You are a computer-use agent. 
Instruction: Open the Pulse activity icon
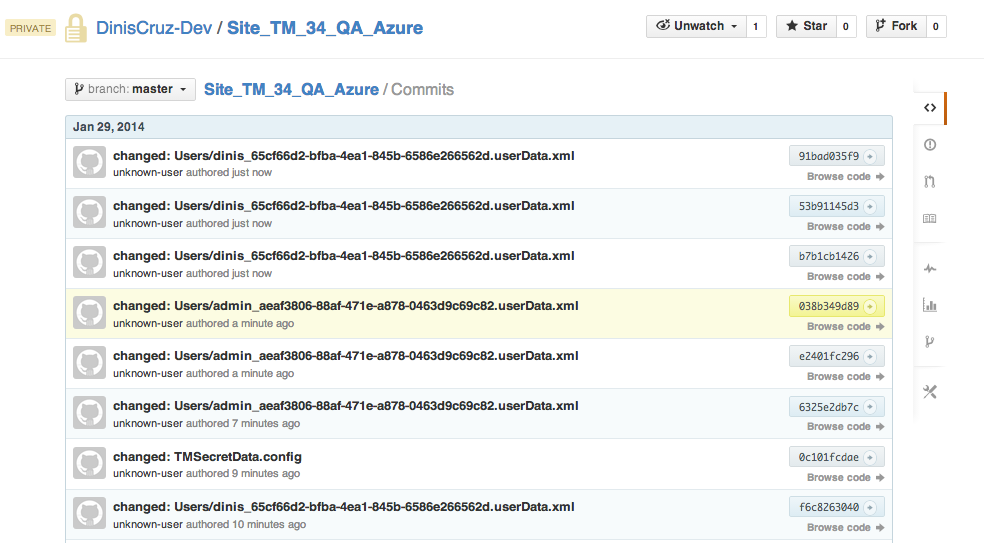pyautogui.click(x=929, y=268)
